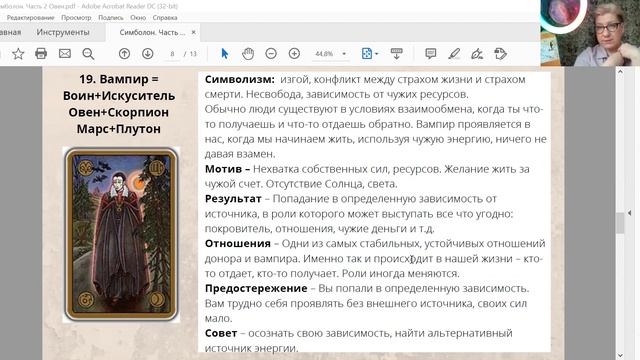Print the document using the printer icon
640x360 pixels.
(41, 53)
